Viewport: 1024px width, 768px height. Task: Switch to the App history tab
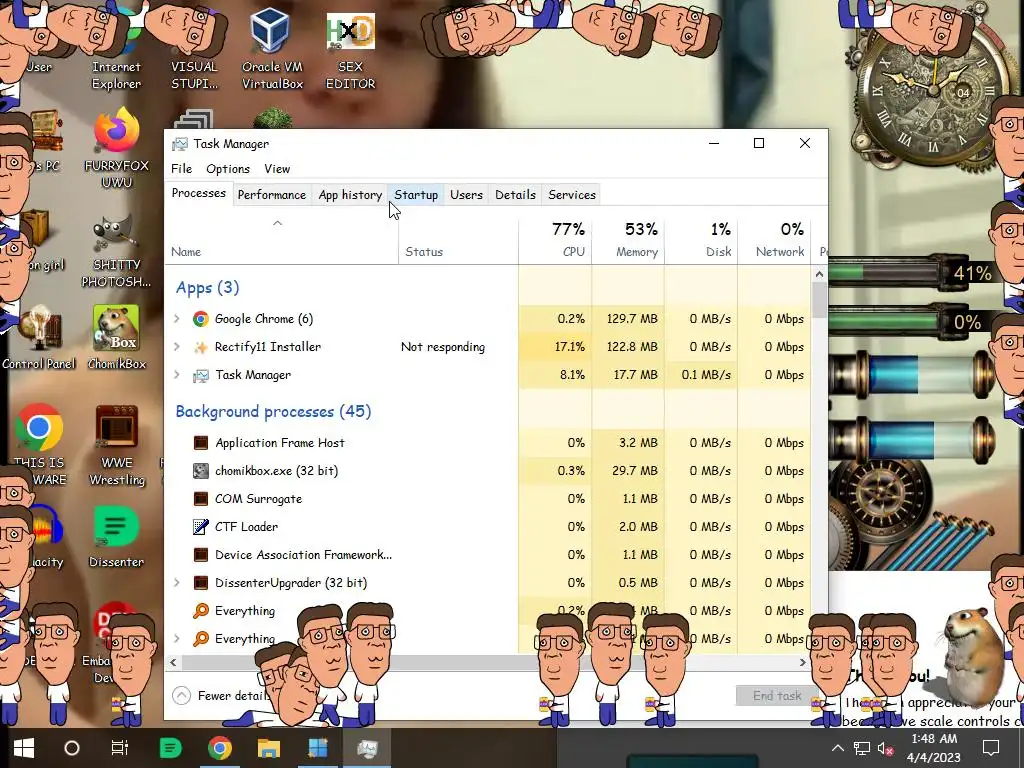pos(350,195)
